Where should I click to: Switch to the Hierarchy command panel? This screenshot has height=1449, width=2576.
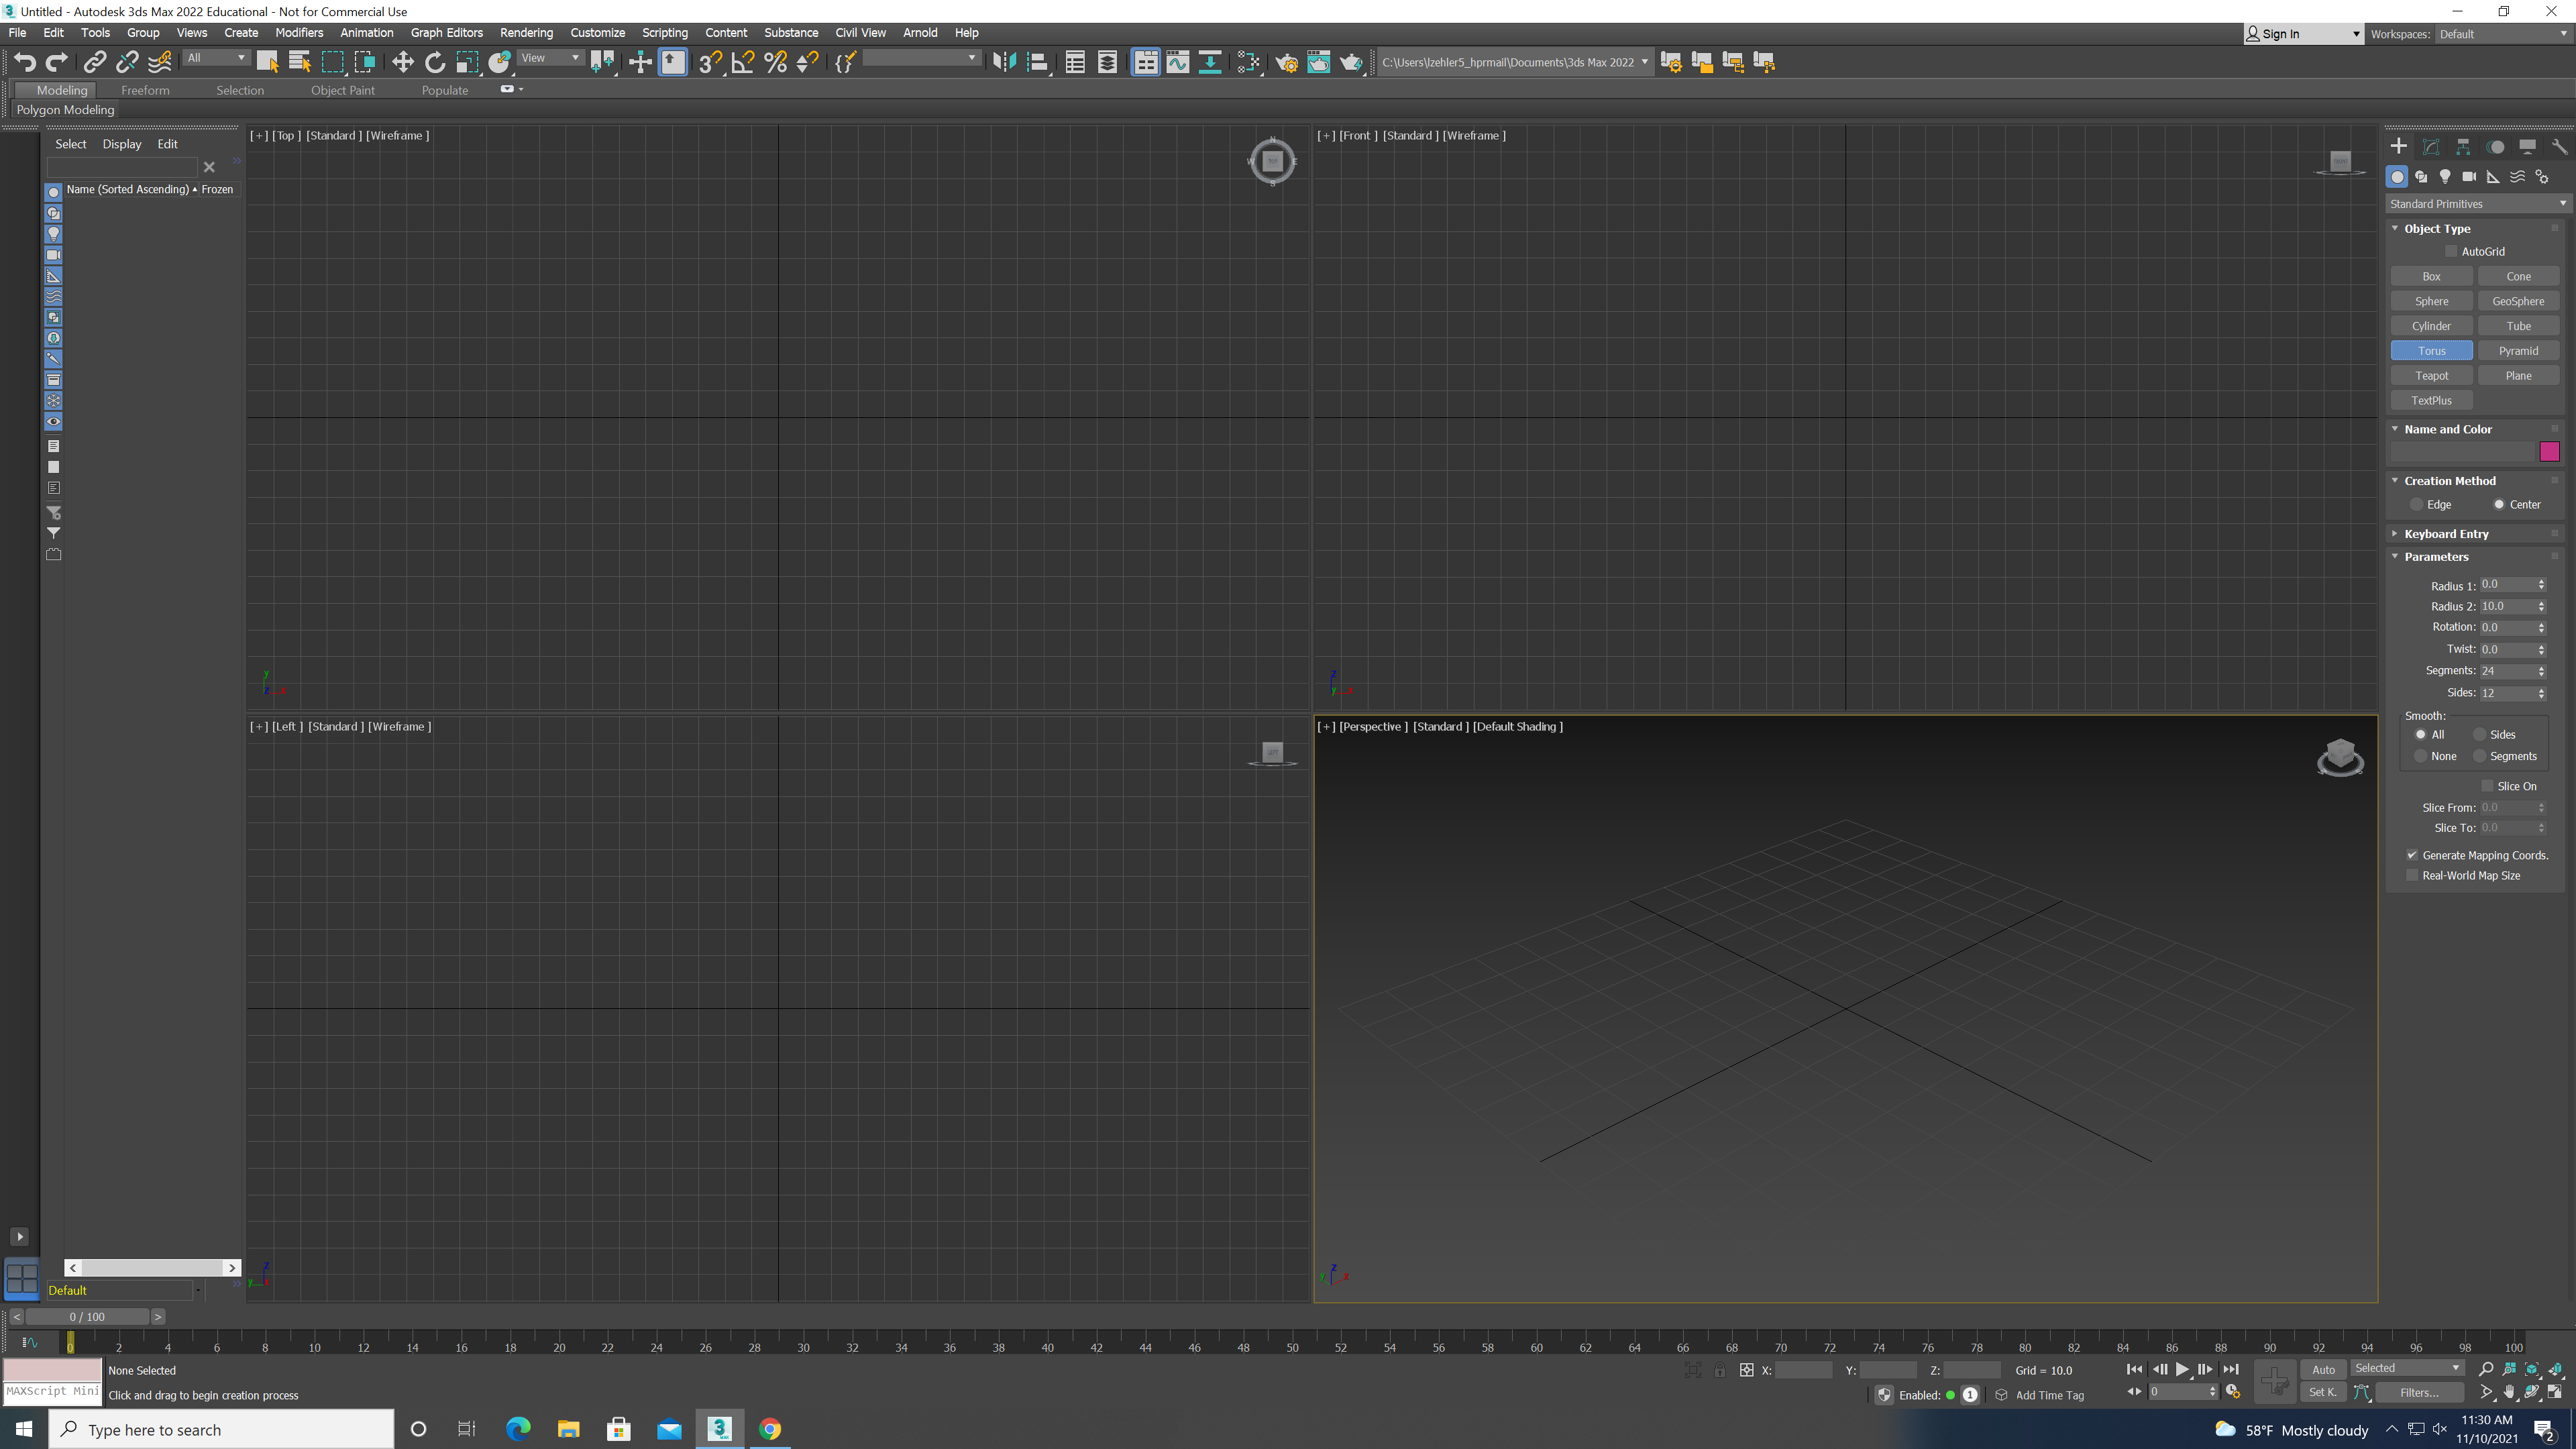(2463, 146)
